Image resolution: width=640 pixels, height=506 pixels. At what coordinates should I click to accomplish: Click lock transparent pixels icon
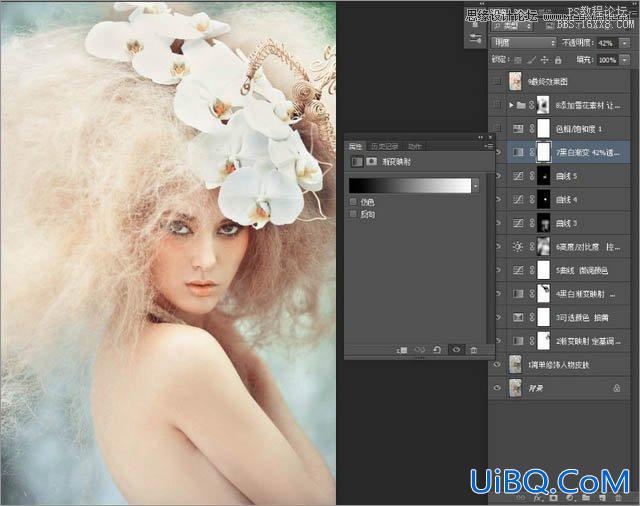click(x=518, y=60)
